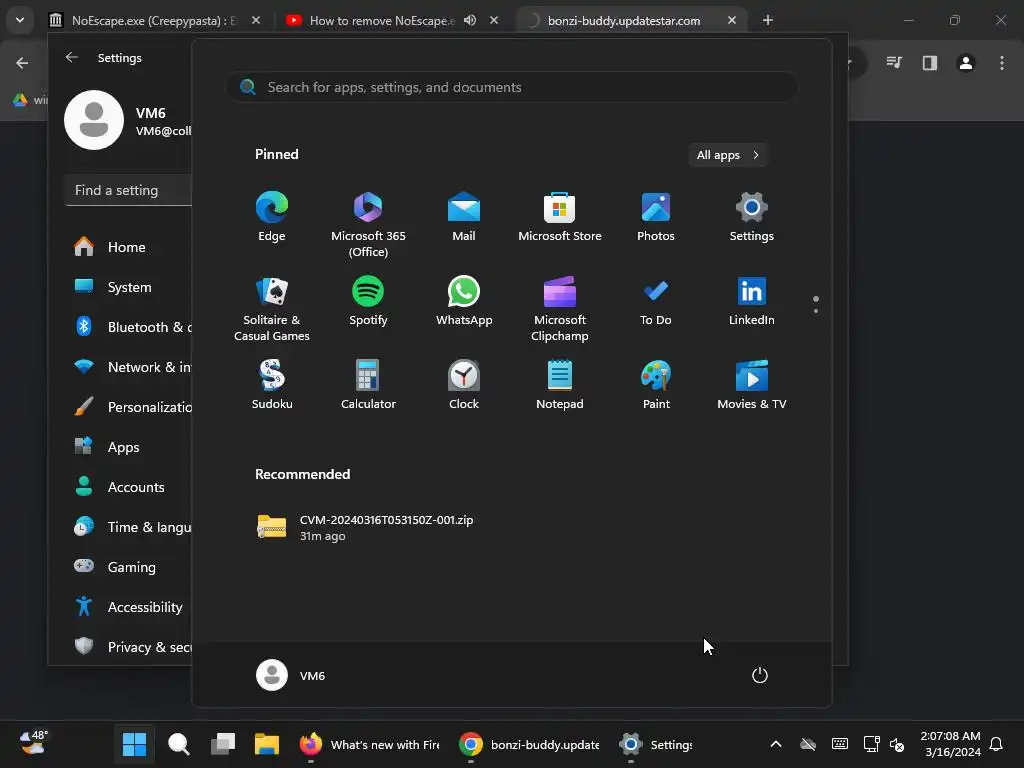This screenshot has width=1024, height=768.
Task: Open the notification bell
Action: [997, 744]
